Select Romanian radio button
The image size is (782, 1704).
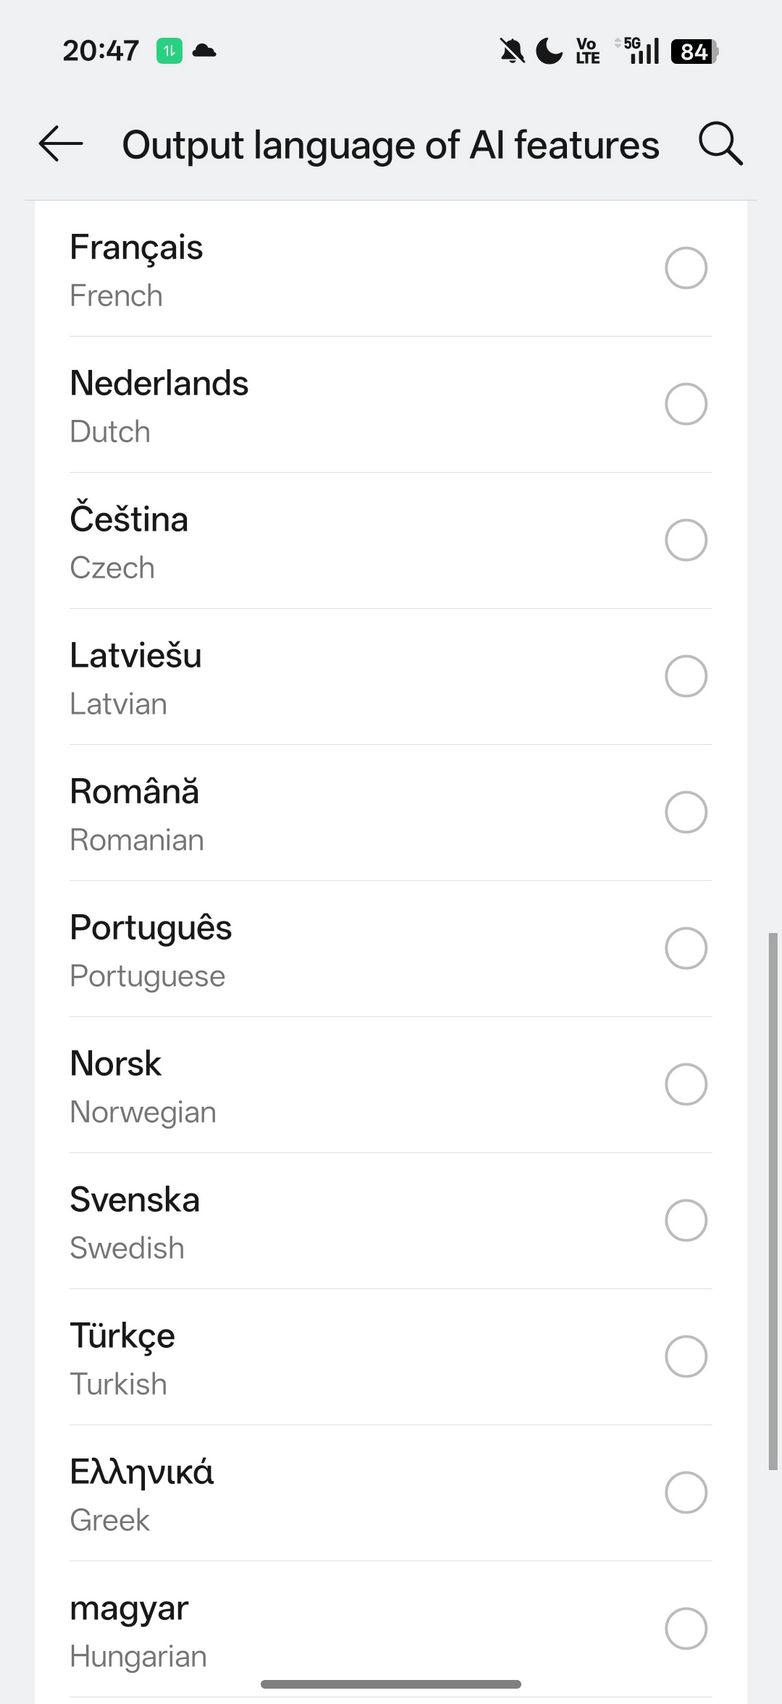(x=686, y=812)
